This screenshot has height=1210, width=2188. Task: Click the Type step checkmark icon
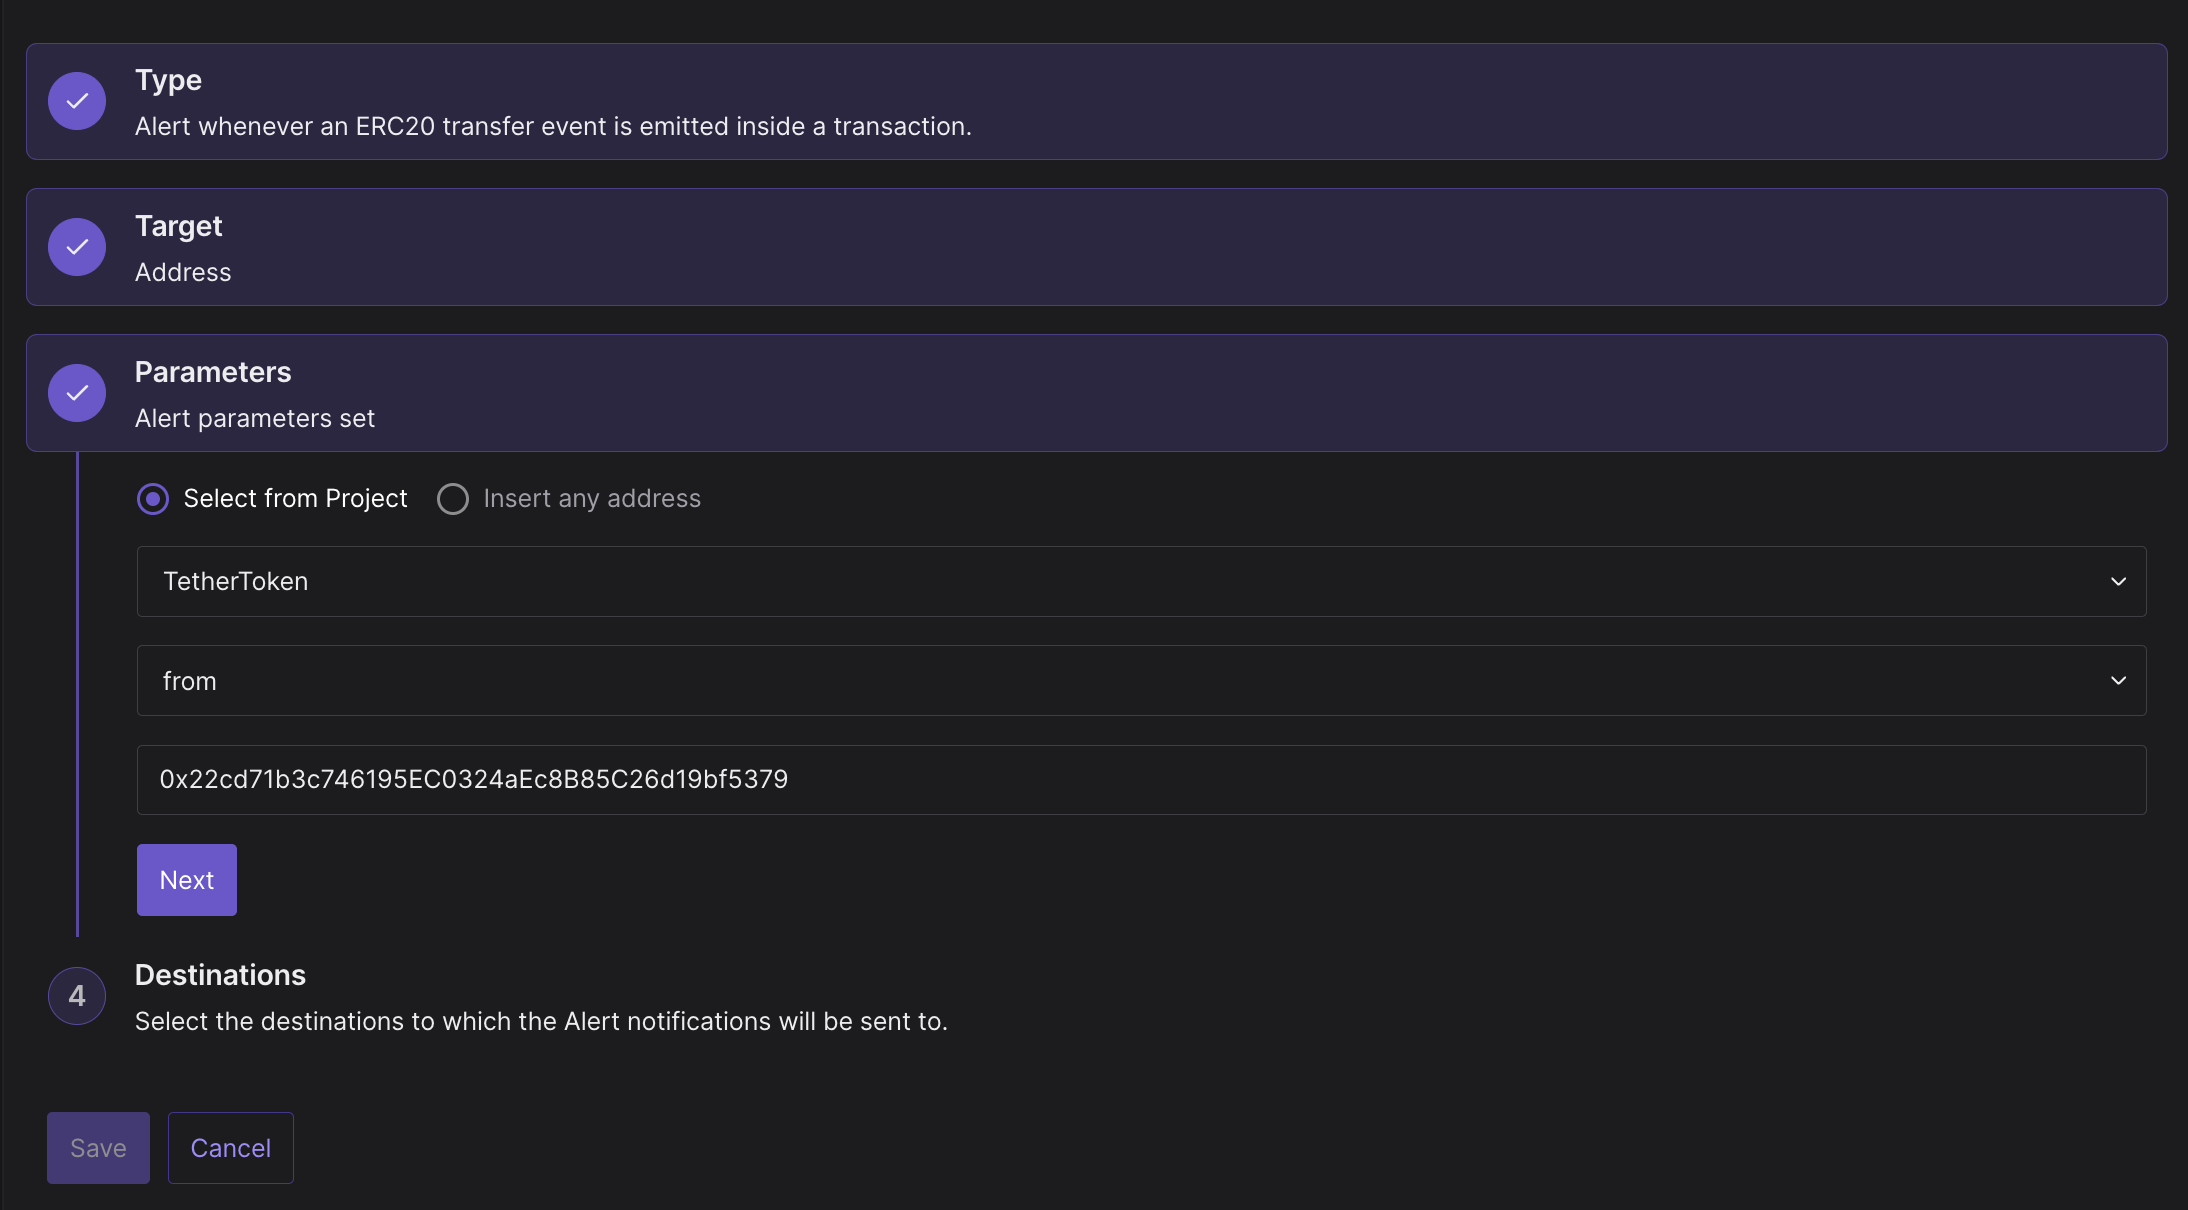coord(77,101)
